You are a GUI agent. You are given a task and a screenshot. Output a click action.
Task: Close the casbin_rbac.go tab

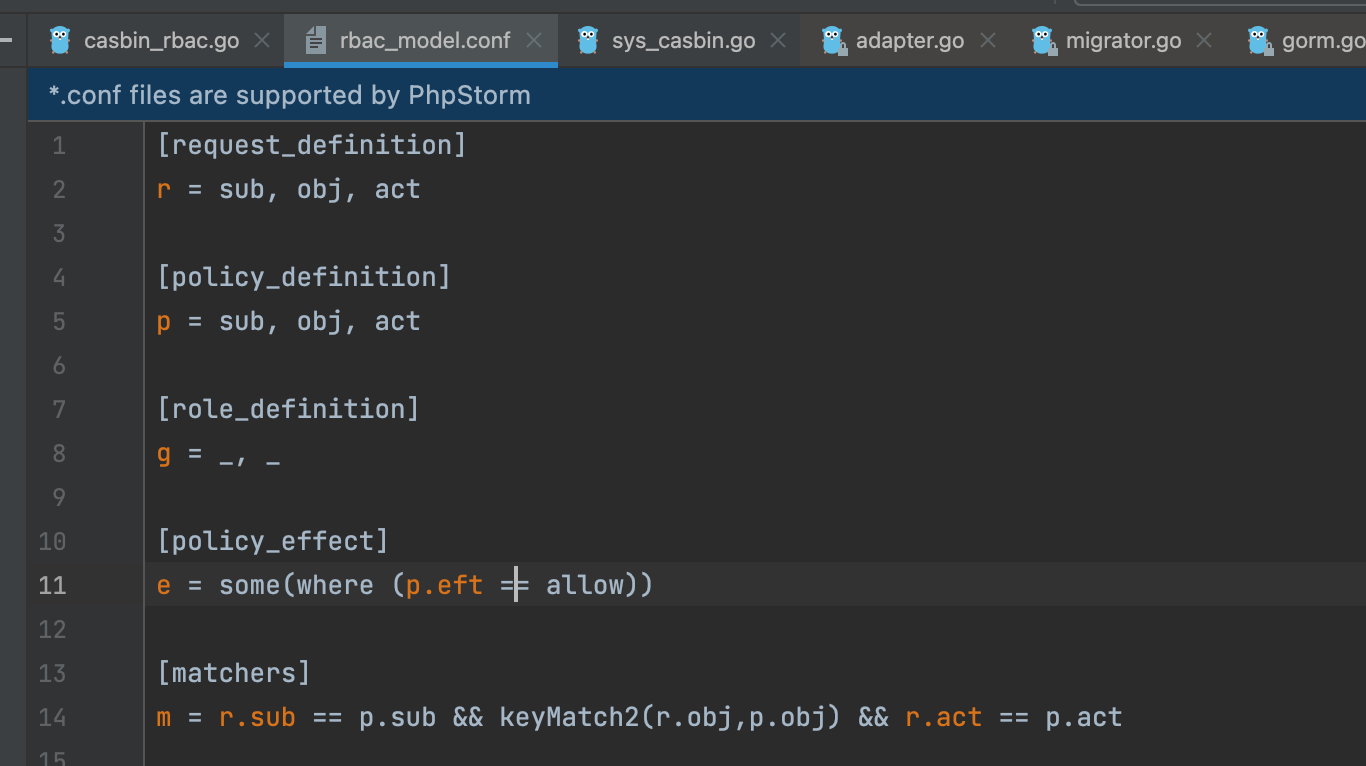[x=262, y=41]
